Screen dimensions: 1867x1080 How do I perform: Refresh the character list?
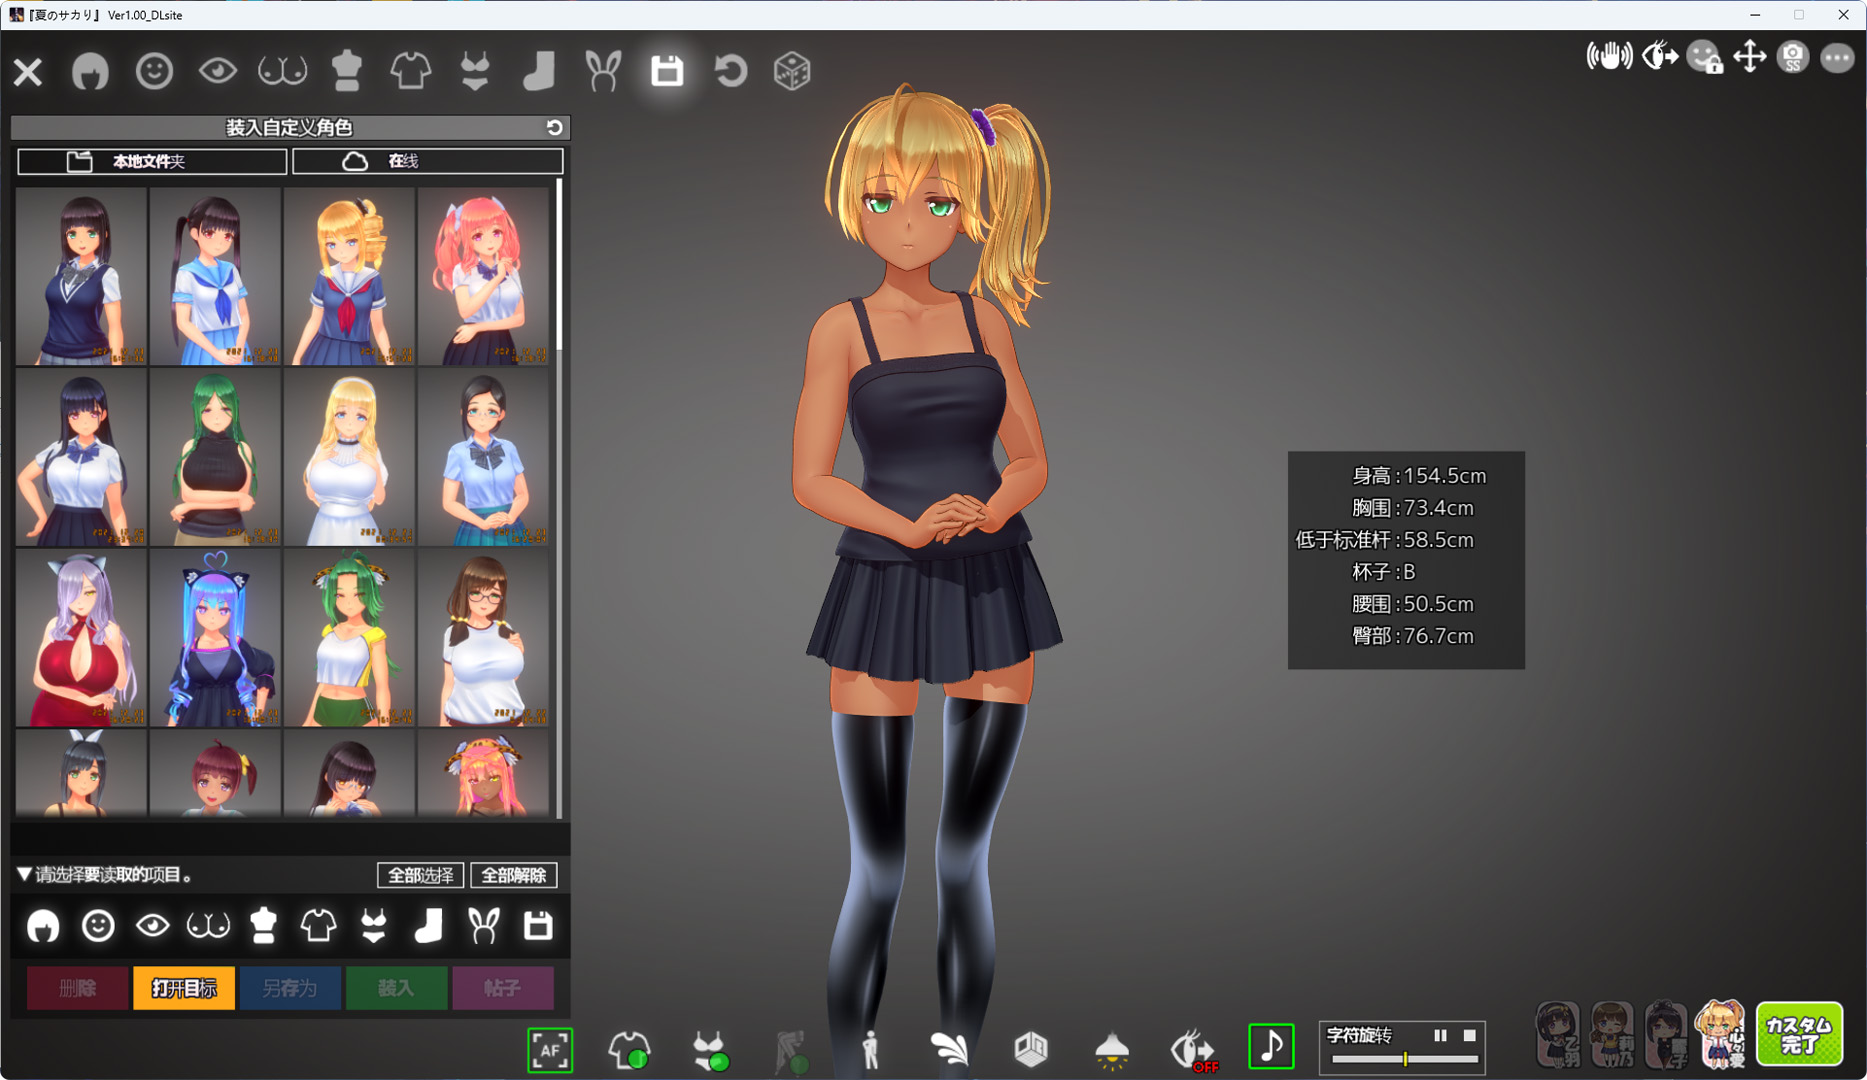coord(554,128)
